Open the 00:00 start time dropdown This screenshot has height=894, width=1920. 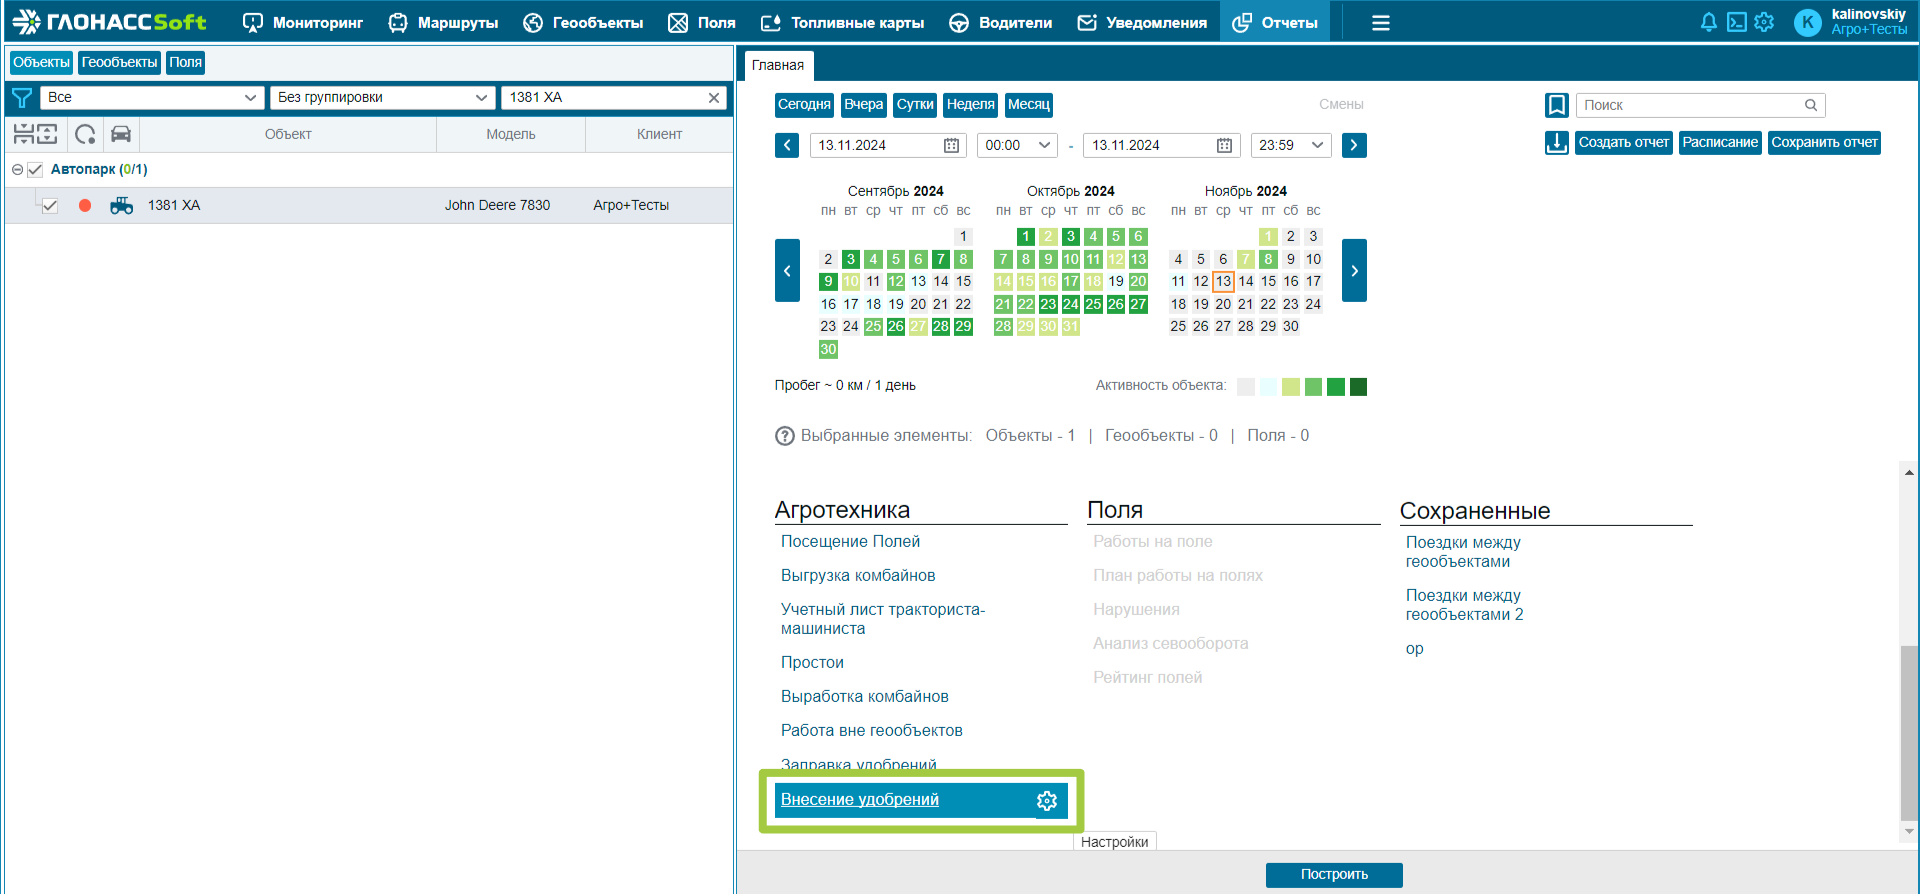pyautogui.click(x=1017, y=146)
